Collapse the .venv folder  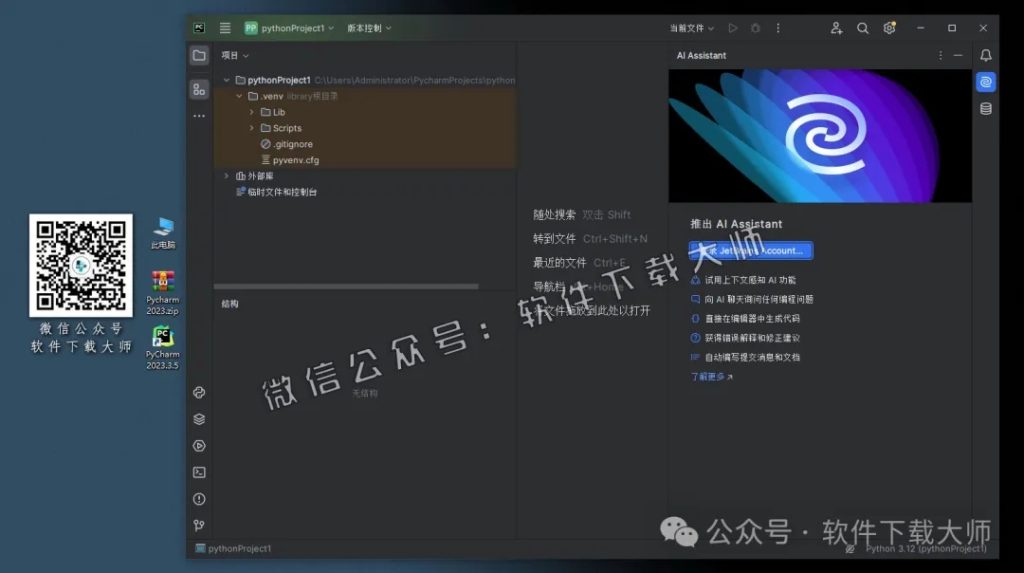239,96
